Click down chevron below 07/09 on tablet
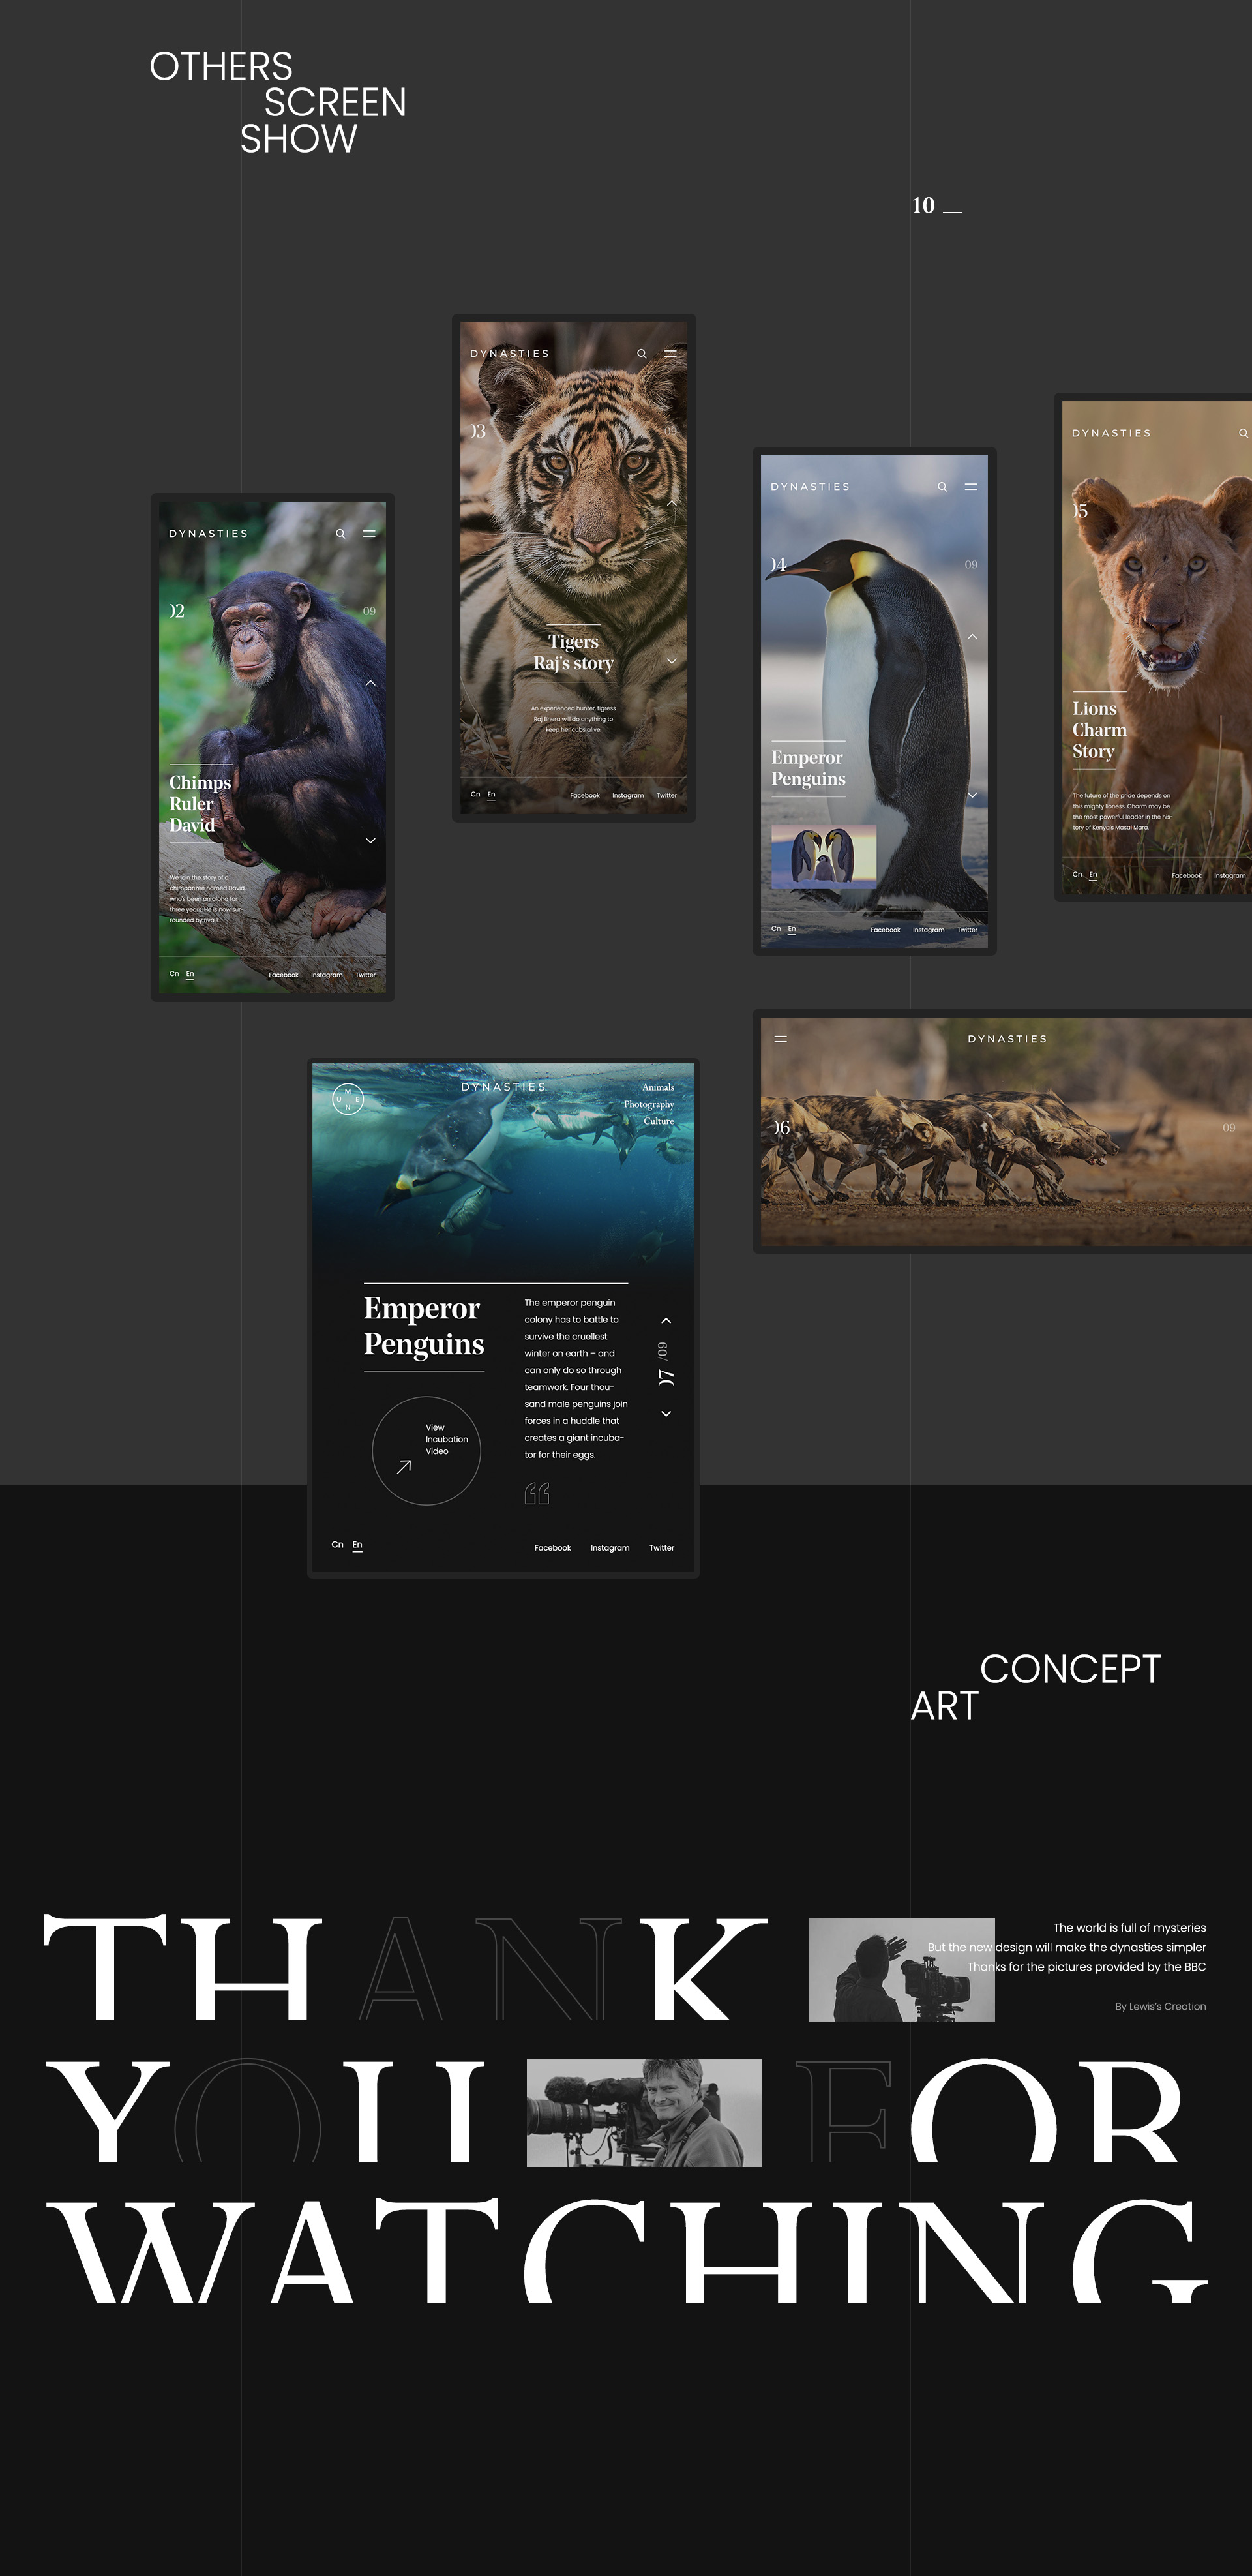Image resolution: width=1252 pixels, height=2576 pixels. 666,1414
